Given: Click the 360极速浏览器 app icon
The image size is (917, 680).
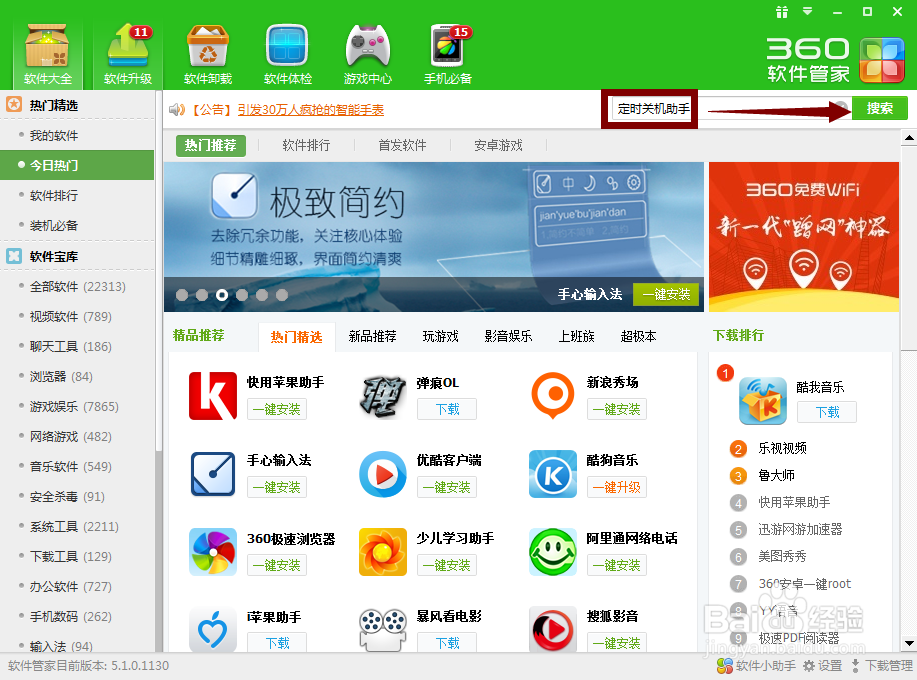Looking at the screenshot, I should pos(213,552).
